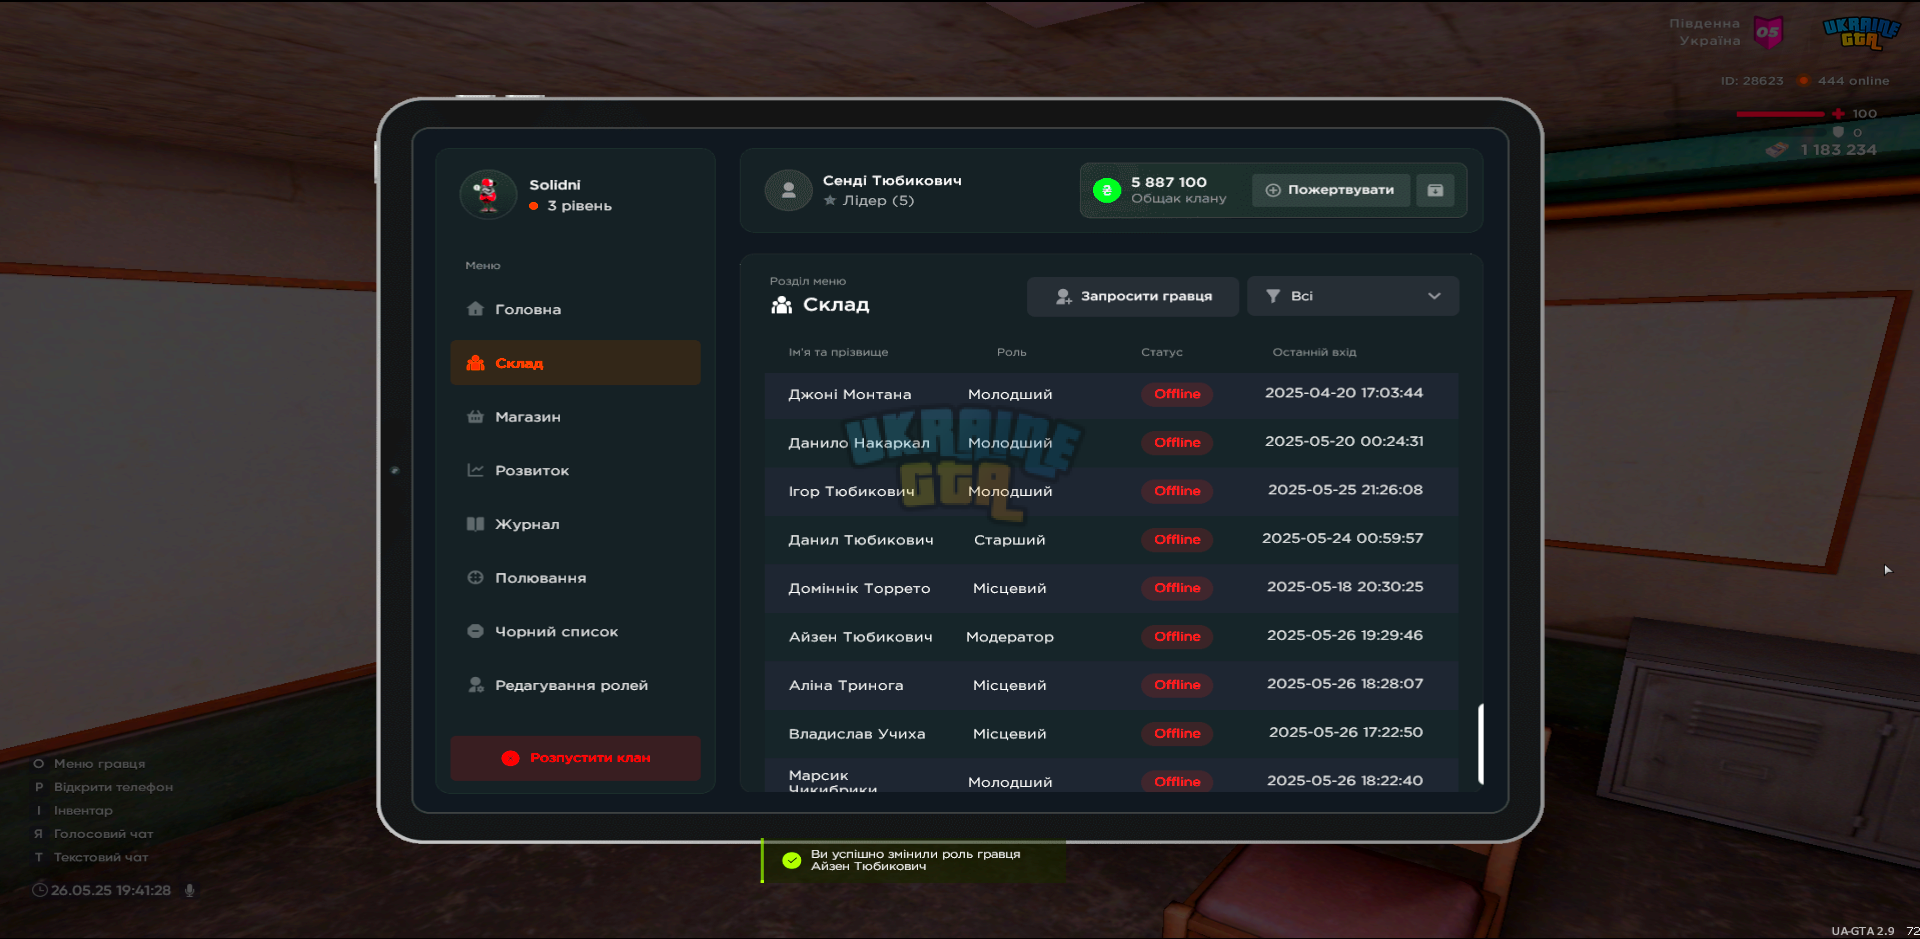The width and height of the screenshot is (1920, 939).
Task: Click the Ім'я та прізвище column header
Action: click(x=838, y=352)
